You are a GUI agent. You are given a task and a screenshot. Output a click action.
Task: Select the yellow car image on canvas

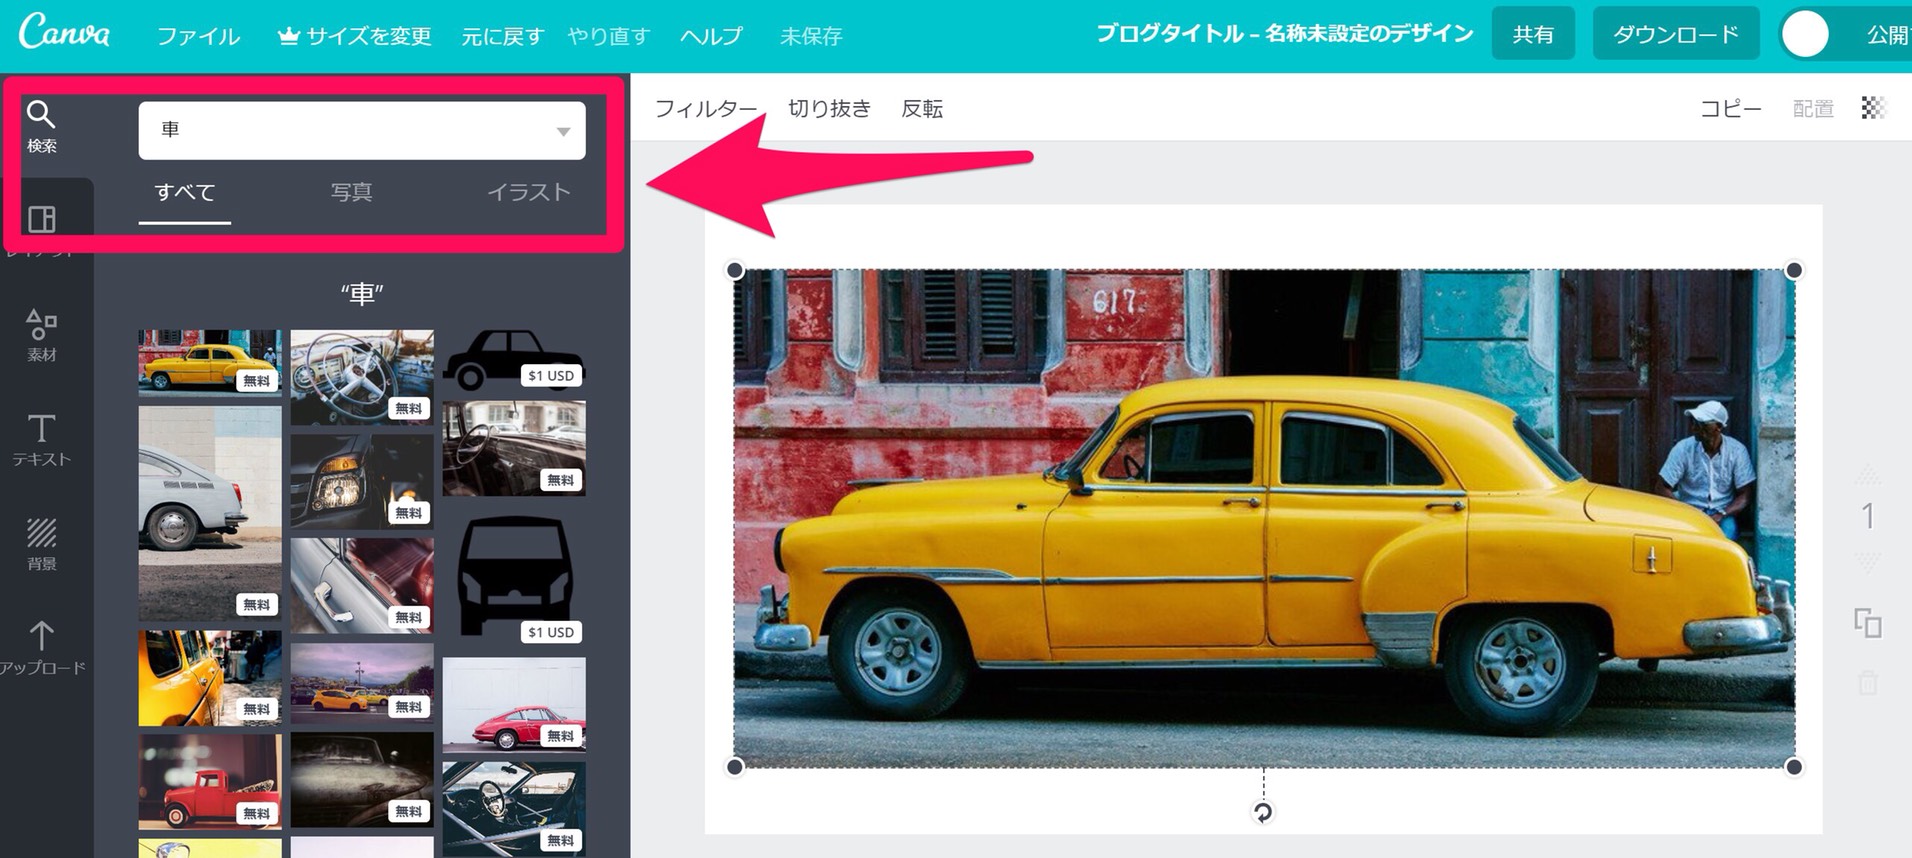point(1264,518)
